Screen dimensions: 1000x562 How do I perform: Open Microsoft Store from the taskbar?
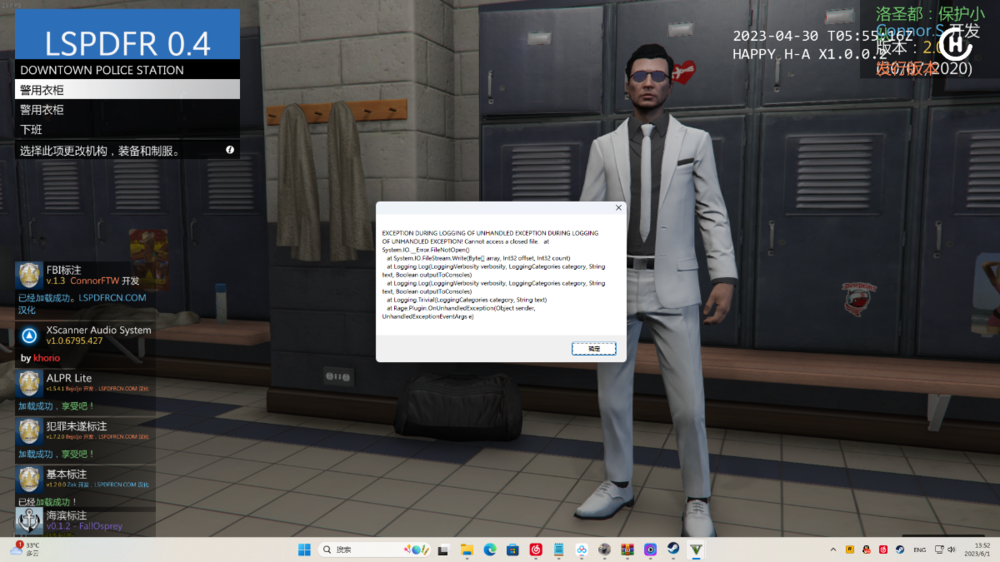point(513,550)
